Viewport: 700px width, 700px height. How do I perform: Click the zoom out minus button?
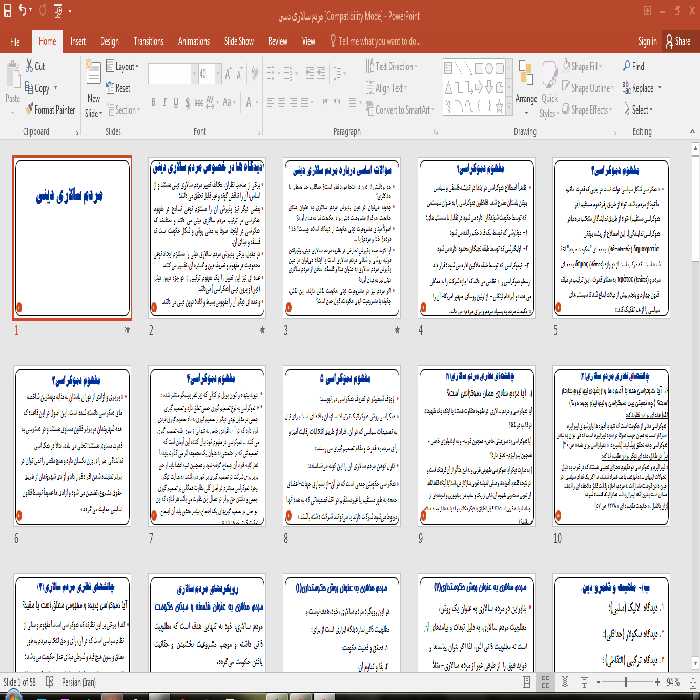[x=598, y=682]
